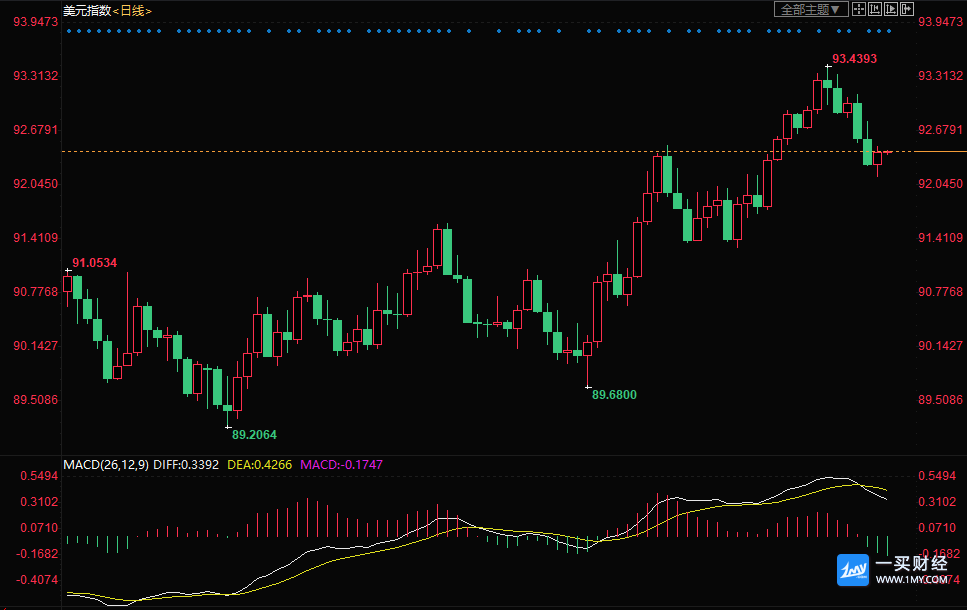Image resolution: width=967 pixels, height=610 pixels.
Task: Click 0.3102 on the right MACD axis
Action: click(937, 502)
